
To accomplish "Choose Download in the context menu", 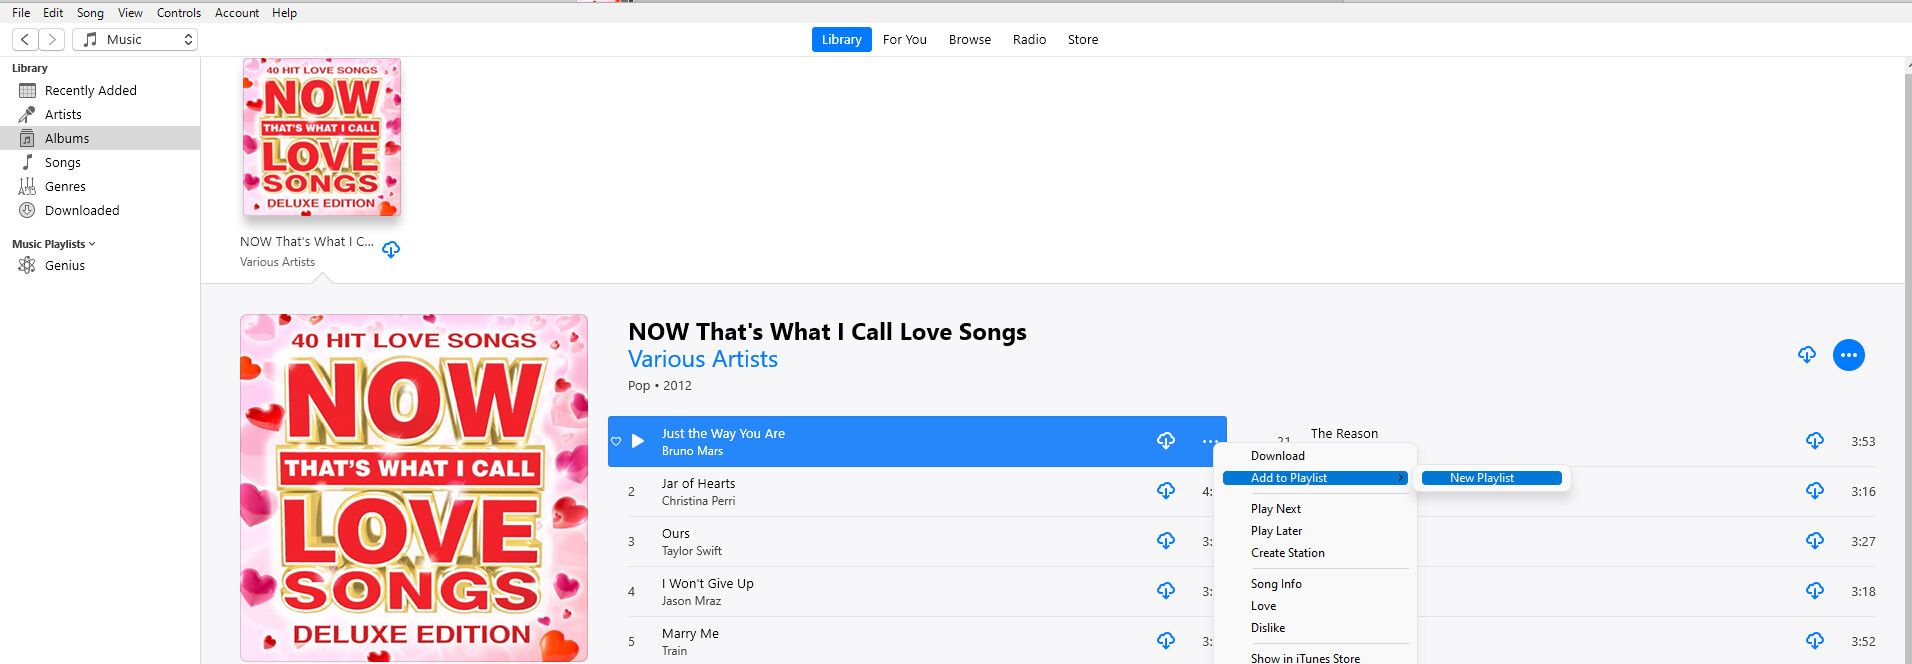I will (1315, 456).
